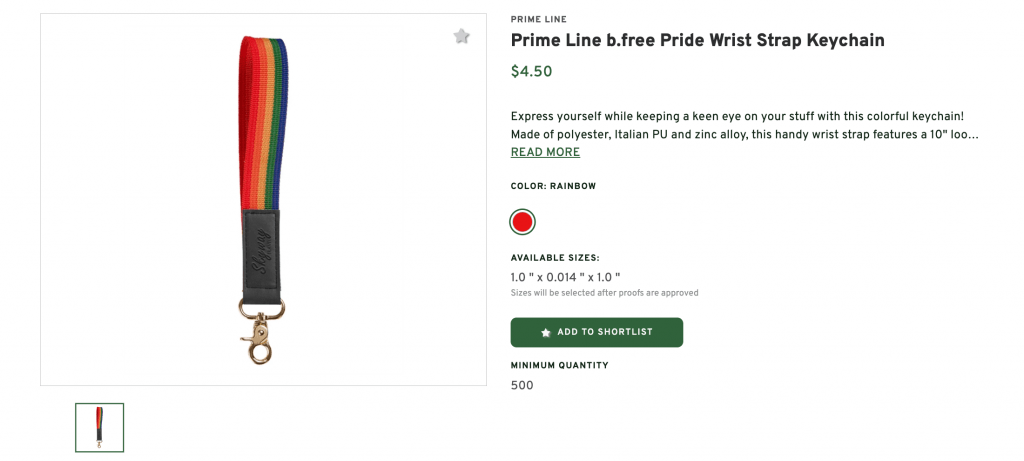Click the note about sizes selected after proofs

pyautogui.click(x=604, y=293)
